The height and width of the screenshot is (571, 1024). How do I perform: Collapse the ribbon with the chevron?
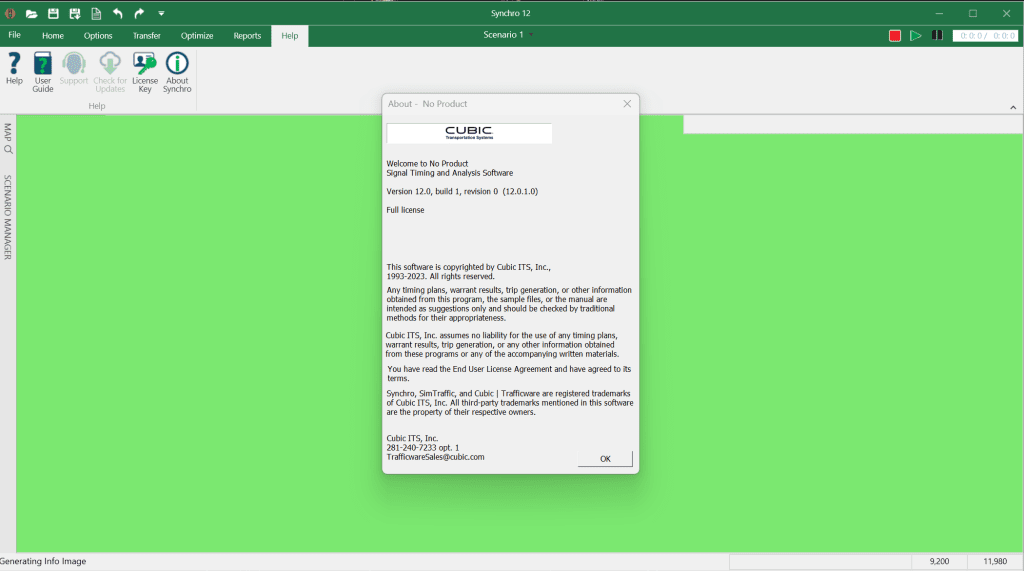pyautogui.click(x=1012, y=107)
